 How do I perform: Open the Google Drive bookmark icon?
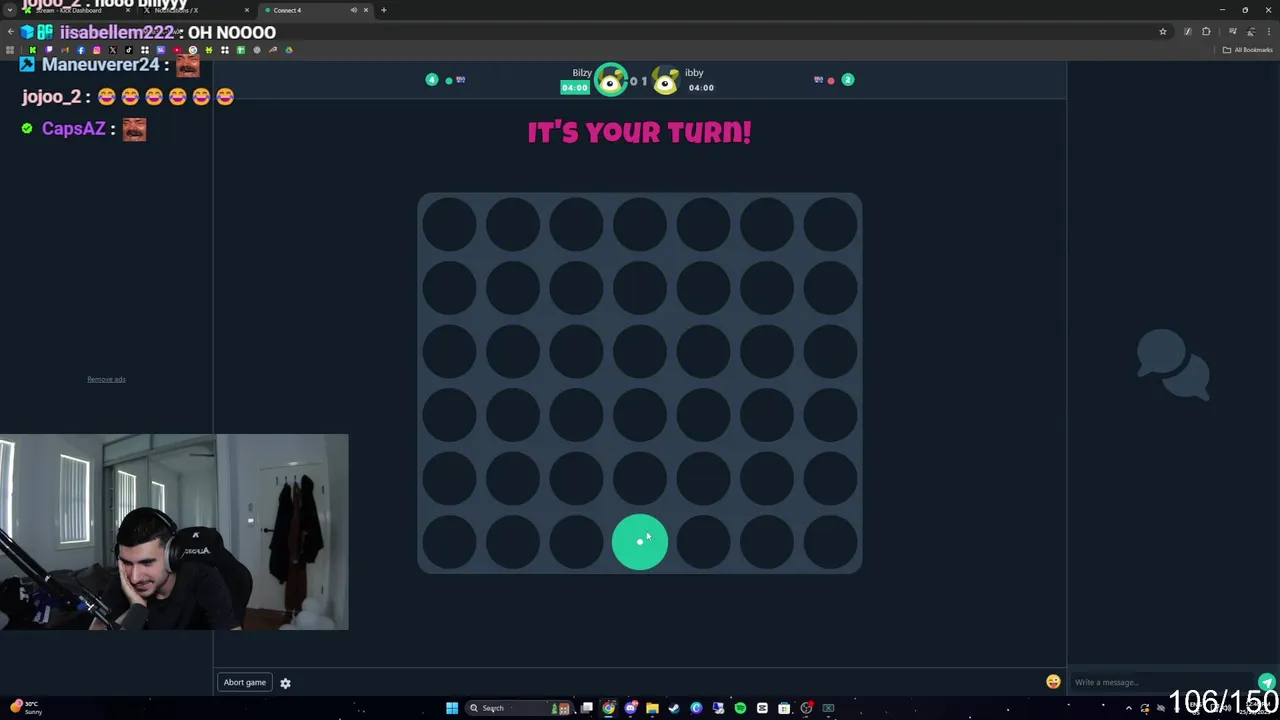[288, 50]
